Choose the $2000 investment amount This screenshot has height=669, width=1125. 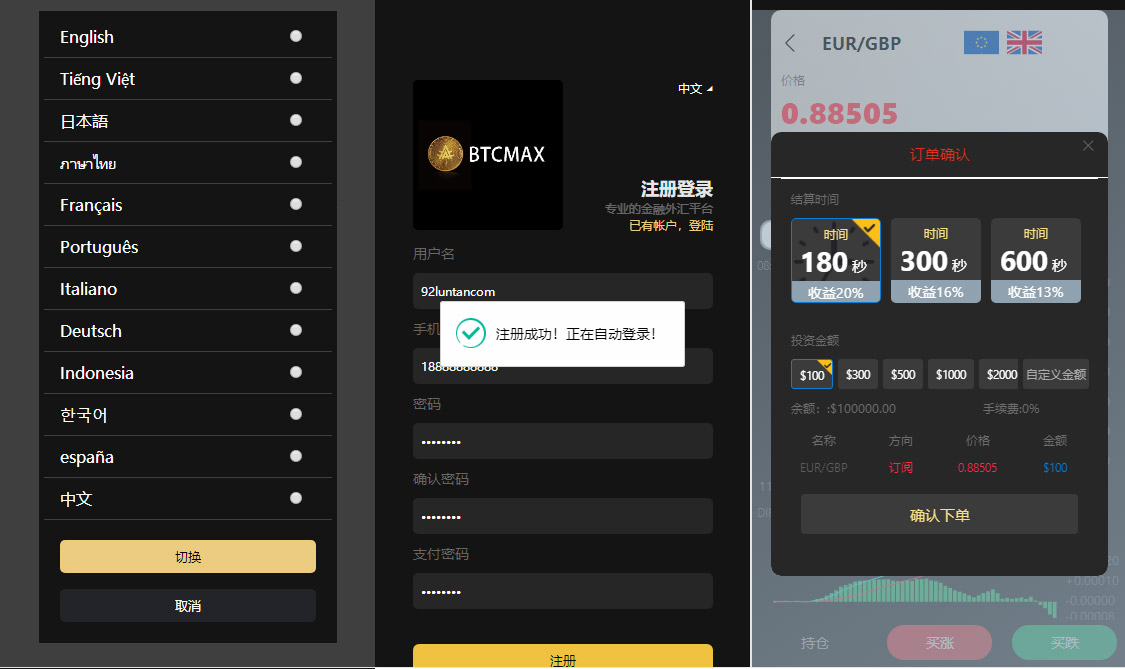coord(1001,375)
